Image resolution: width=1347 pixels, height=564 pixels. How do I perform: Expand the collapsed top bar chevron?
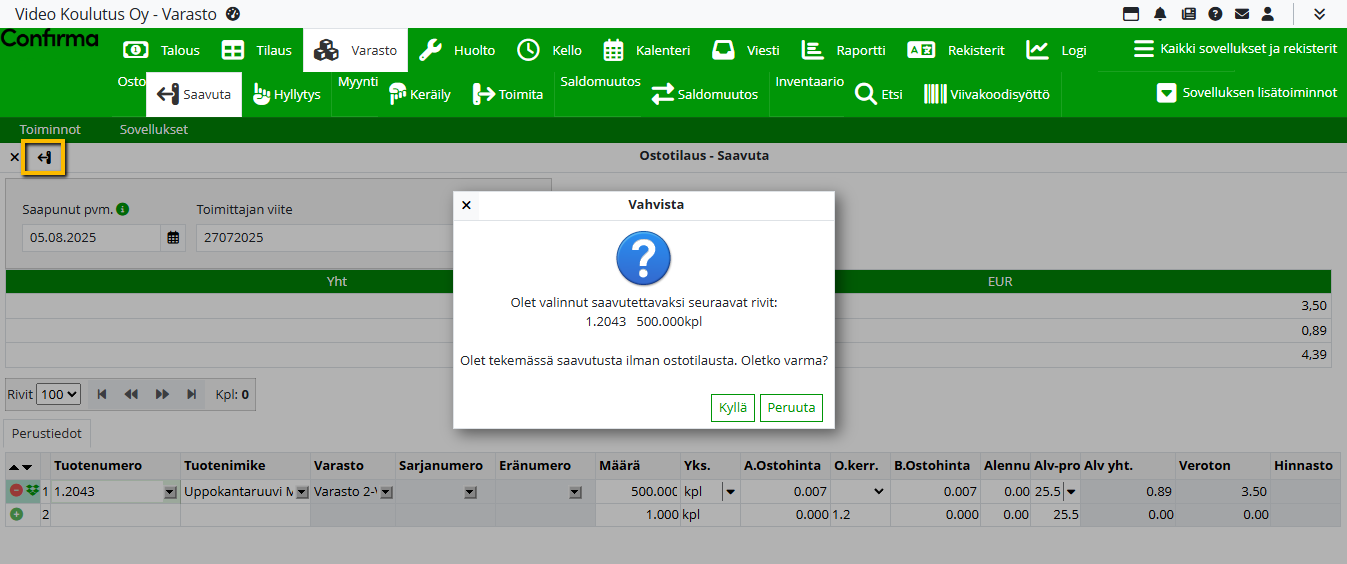[x=1319, y=14]
